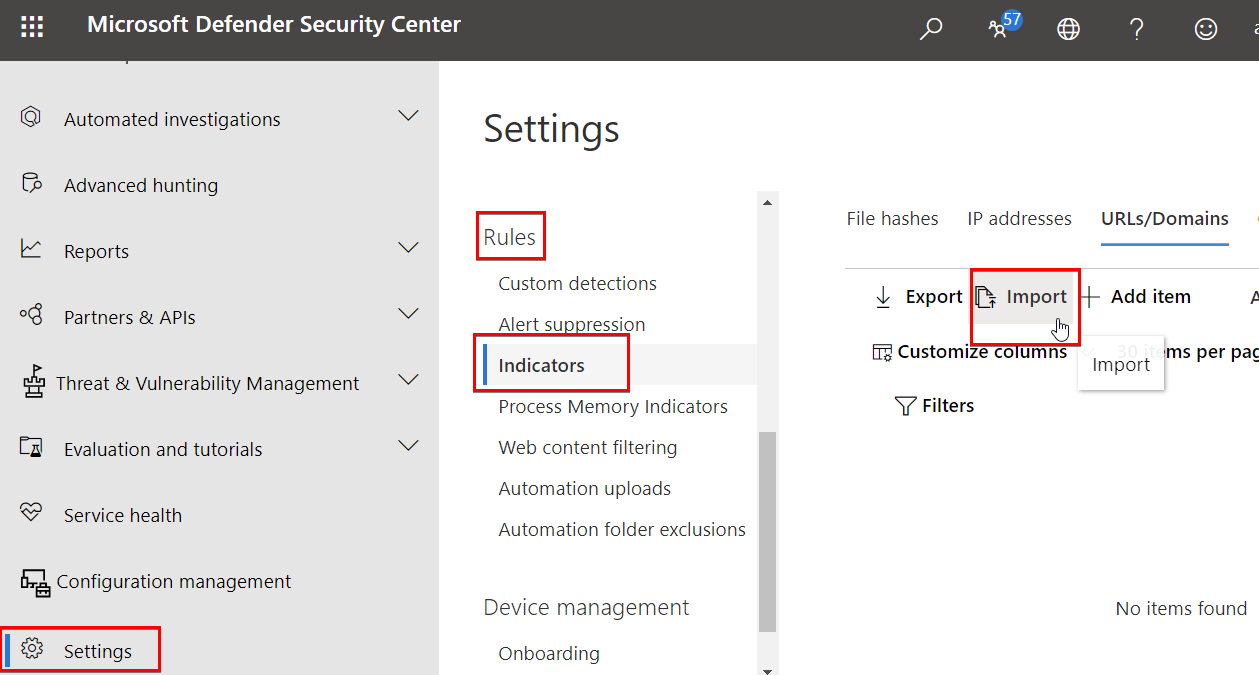Open Automation uploads settings
1259x675 pixels.
585,488
